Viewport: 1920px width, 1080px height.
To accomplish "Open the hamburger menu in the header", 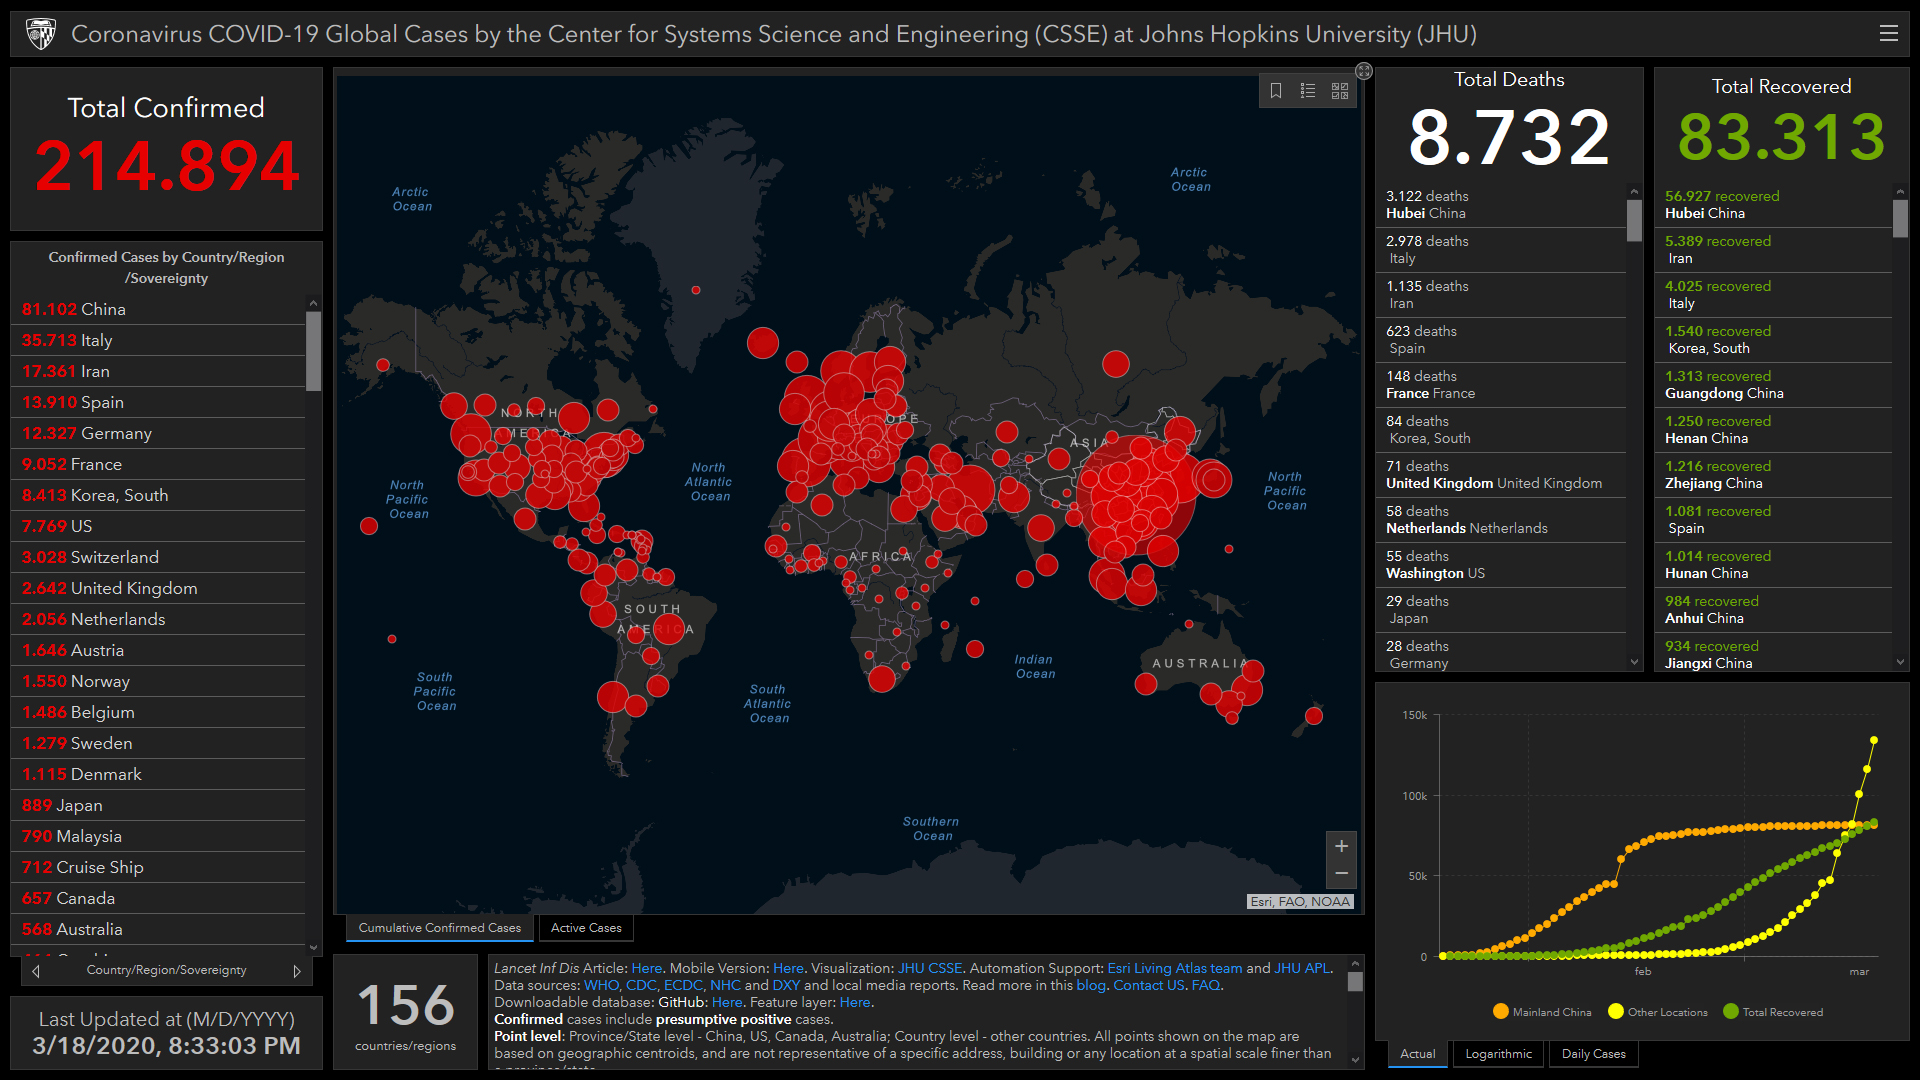I will coord(1888,33).
